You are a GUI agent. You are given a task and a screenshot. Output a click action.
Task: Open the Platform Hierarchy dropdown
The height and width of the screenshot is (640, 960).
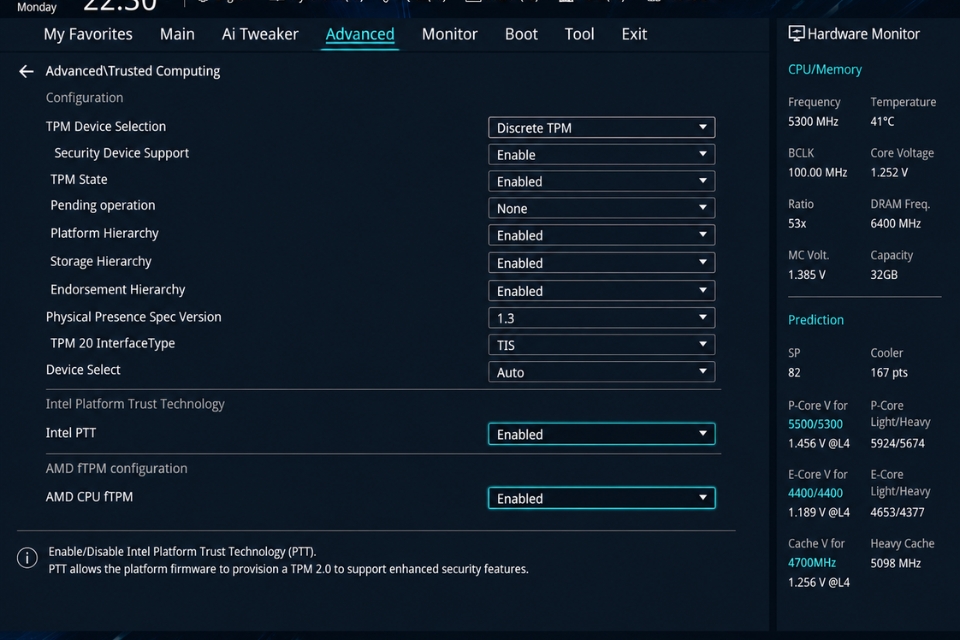click(601, 235)
